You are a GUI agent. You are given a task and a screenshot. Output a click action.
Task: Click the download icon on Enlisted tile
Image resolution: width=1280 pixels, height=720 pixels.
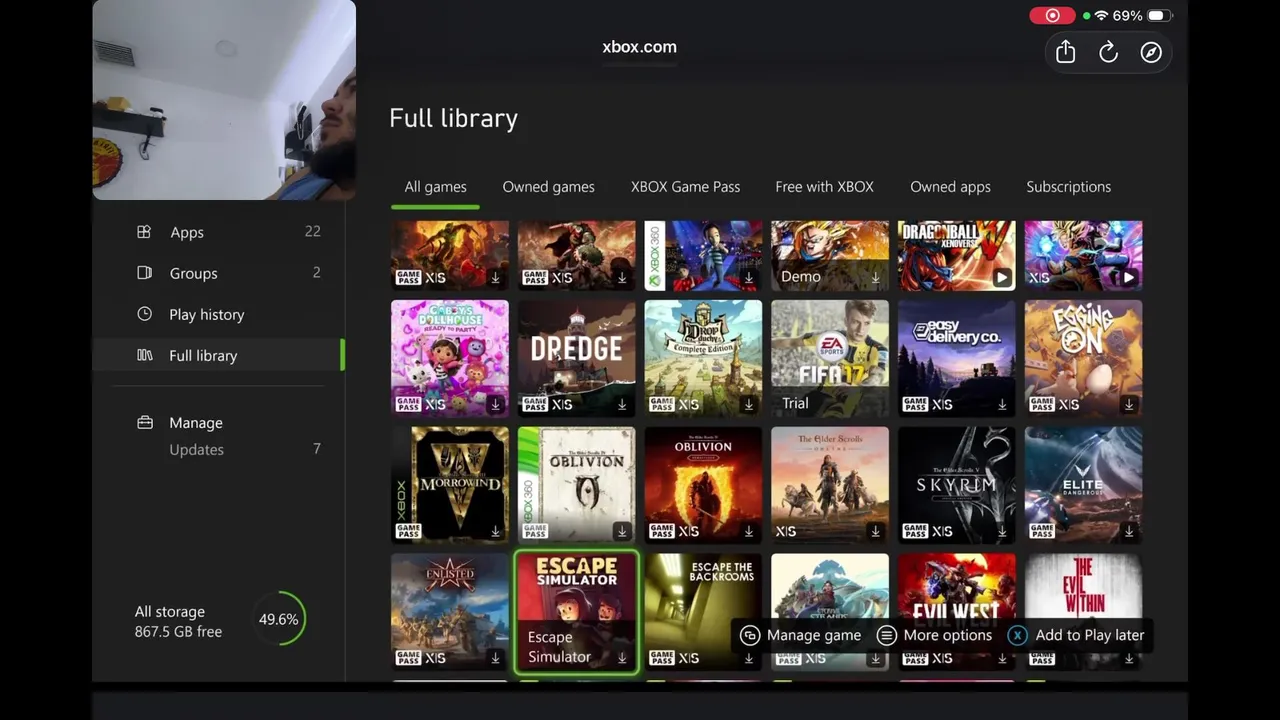[495, 658]
